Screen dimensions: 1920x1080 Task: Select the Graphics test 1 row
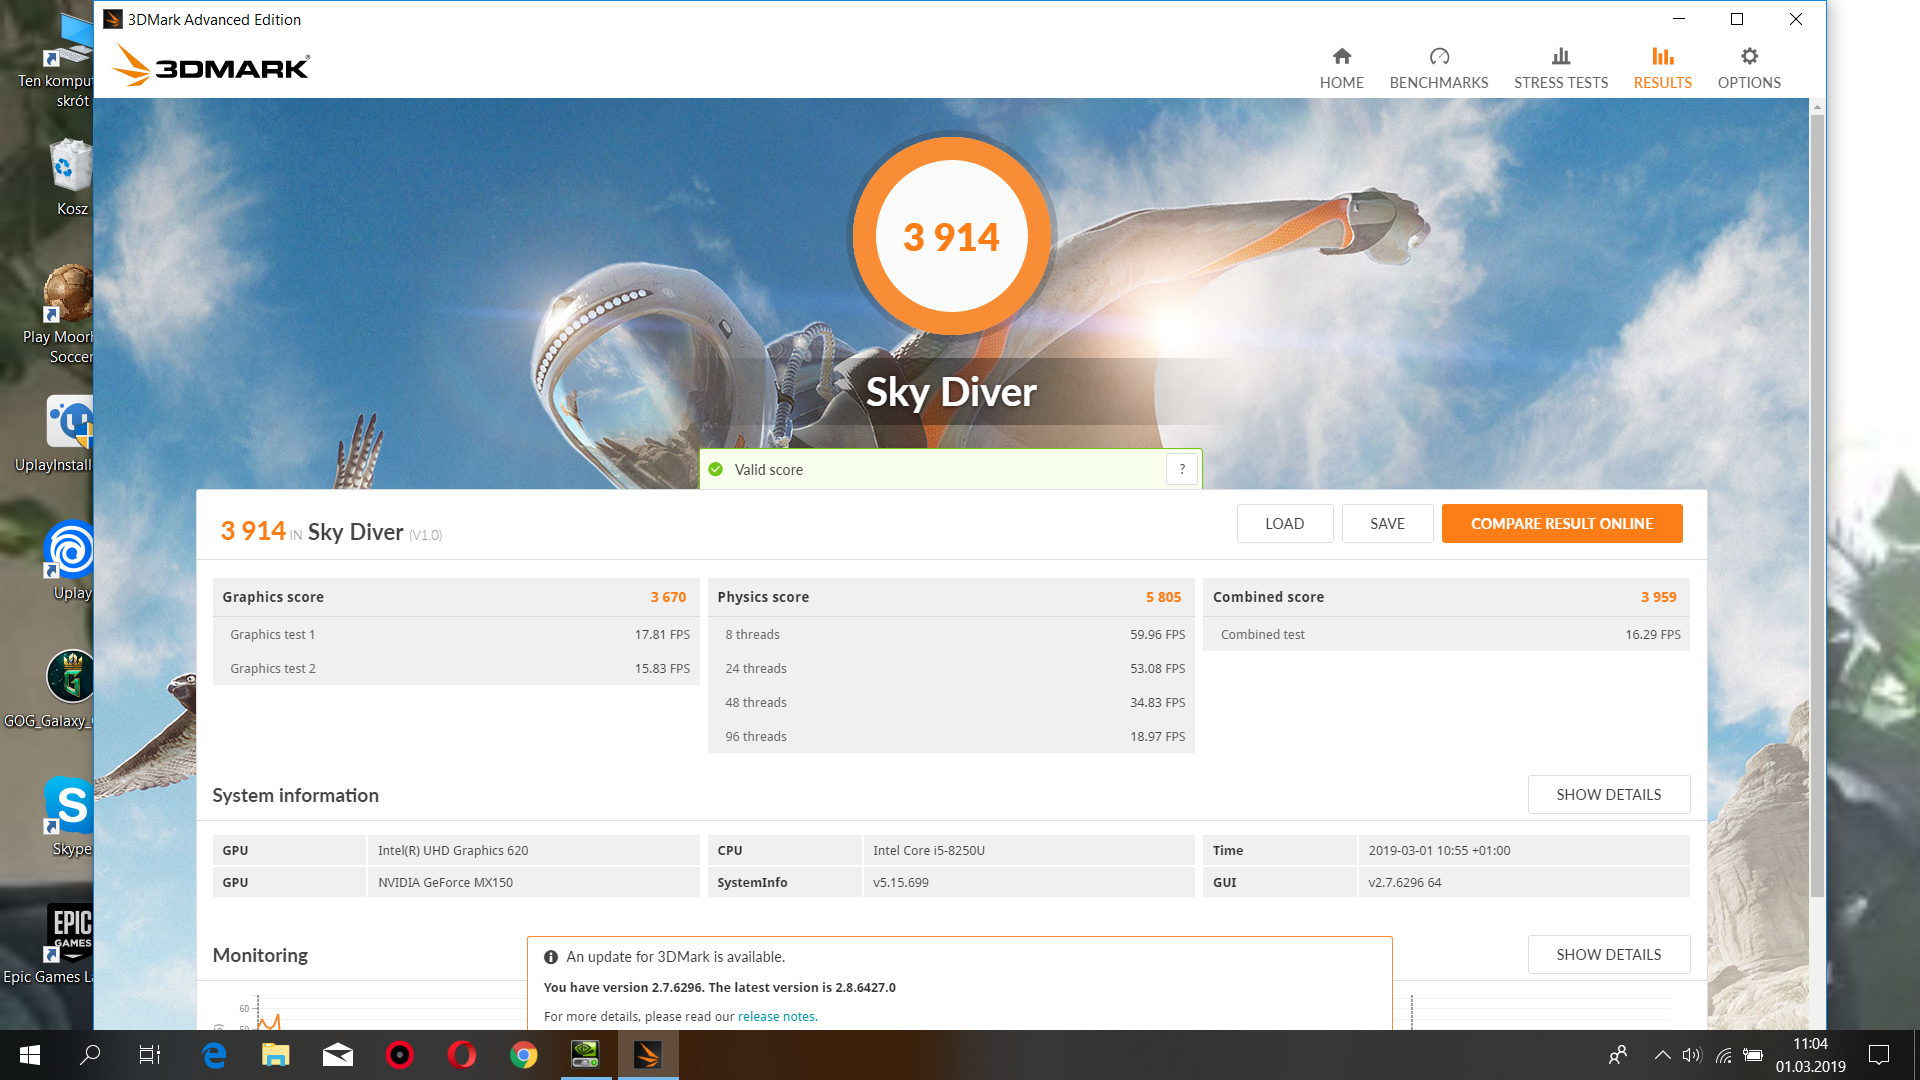point(456,634)
